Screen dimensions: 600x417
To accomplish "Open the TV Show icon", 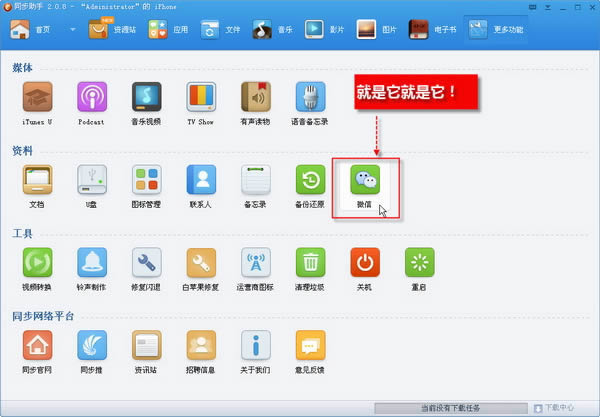I will tap(201, 98).
